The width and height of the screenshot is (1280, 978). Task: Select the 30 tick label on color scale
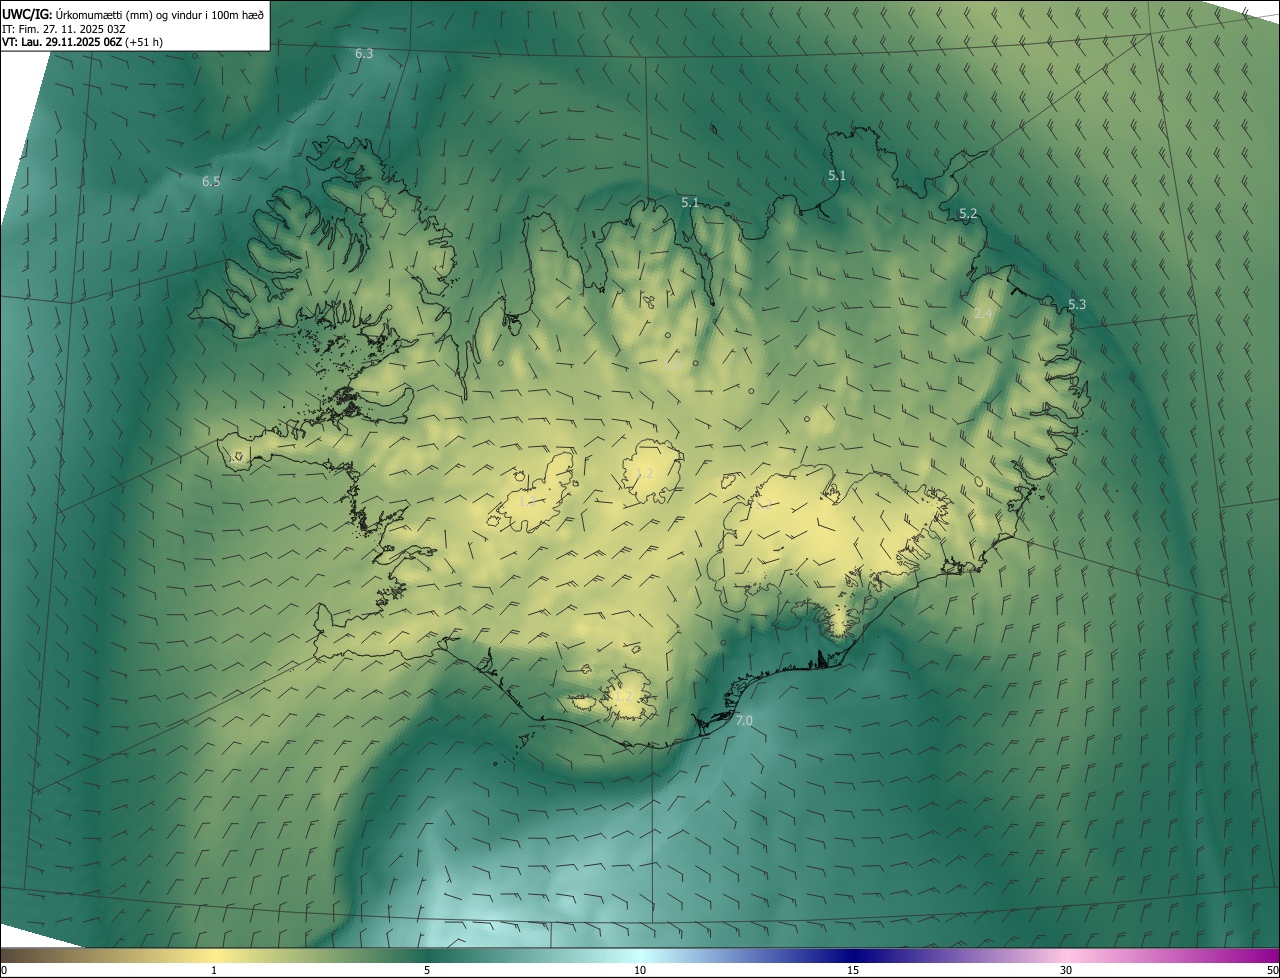coord(1066,970)
